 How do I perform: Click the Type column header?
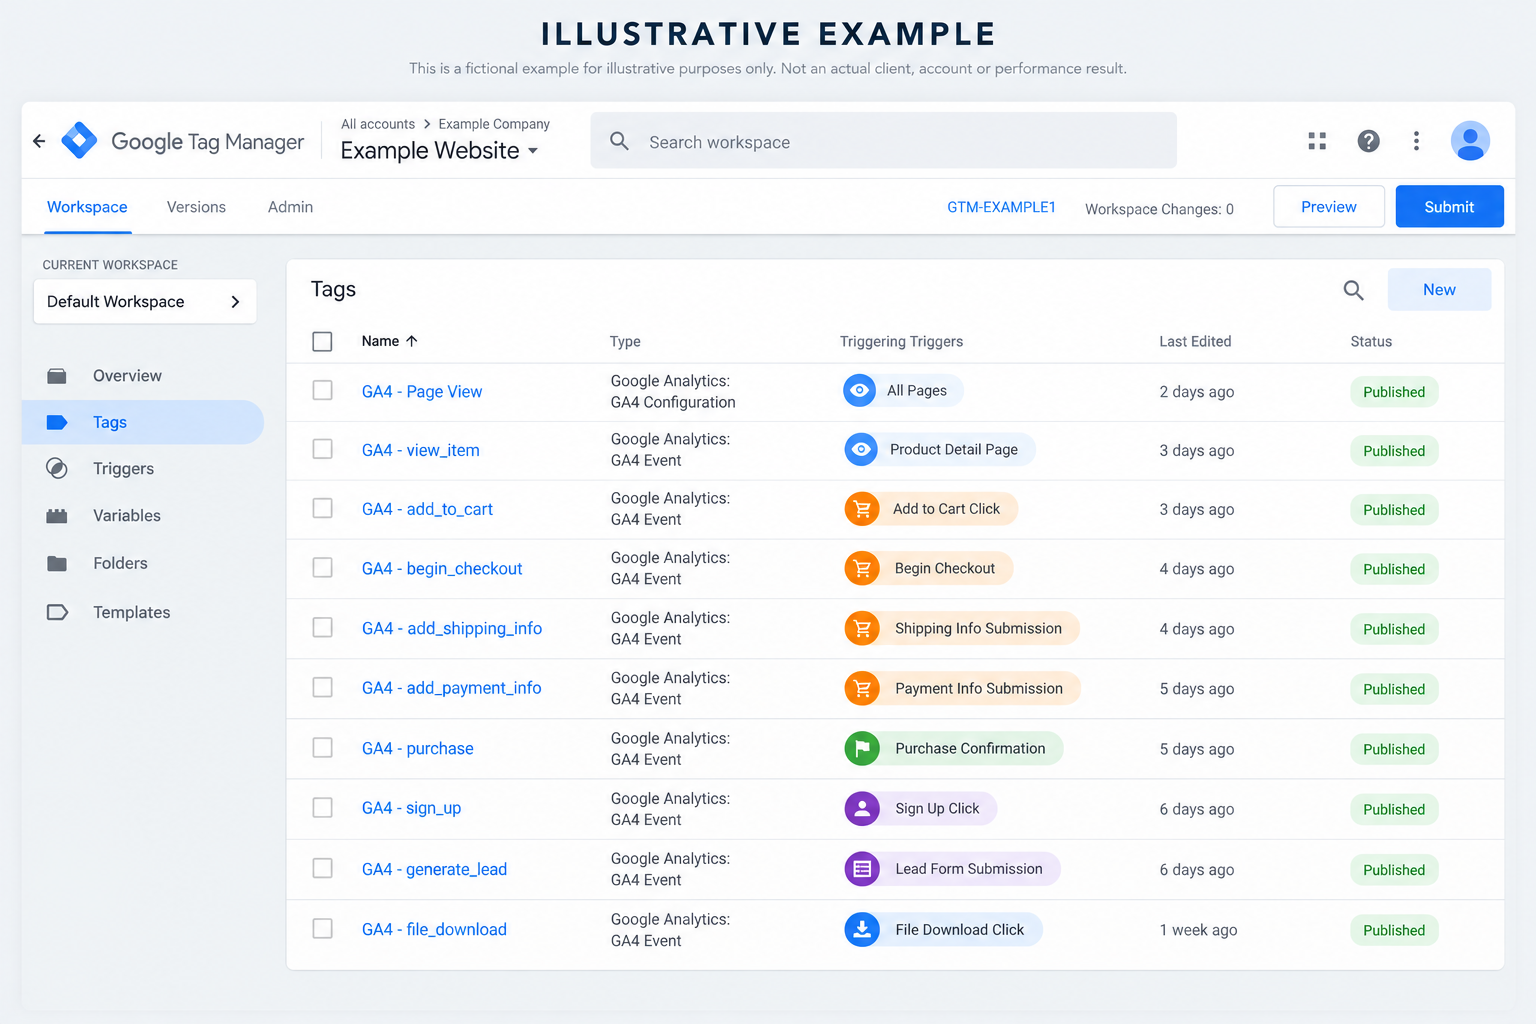point(625,341)
